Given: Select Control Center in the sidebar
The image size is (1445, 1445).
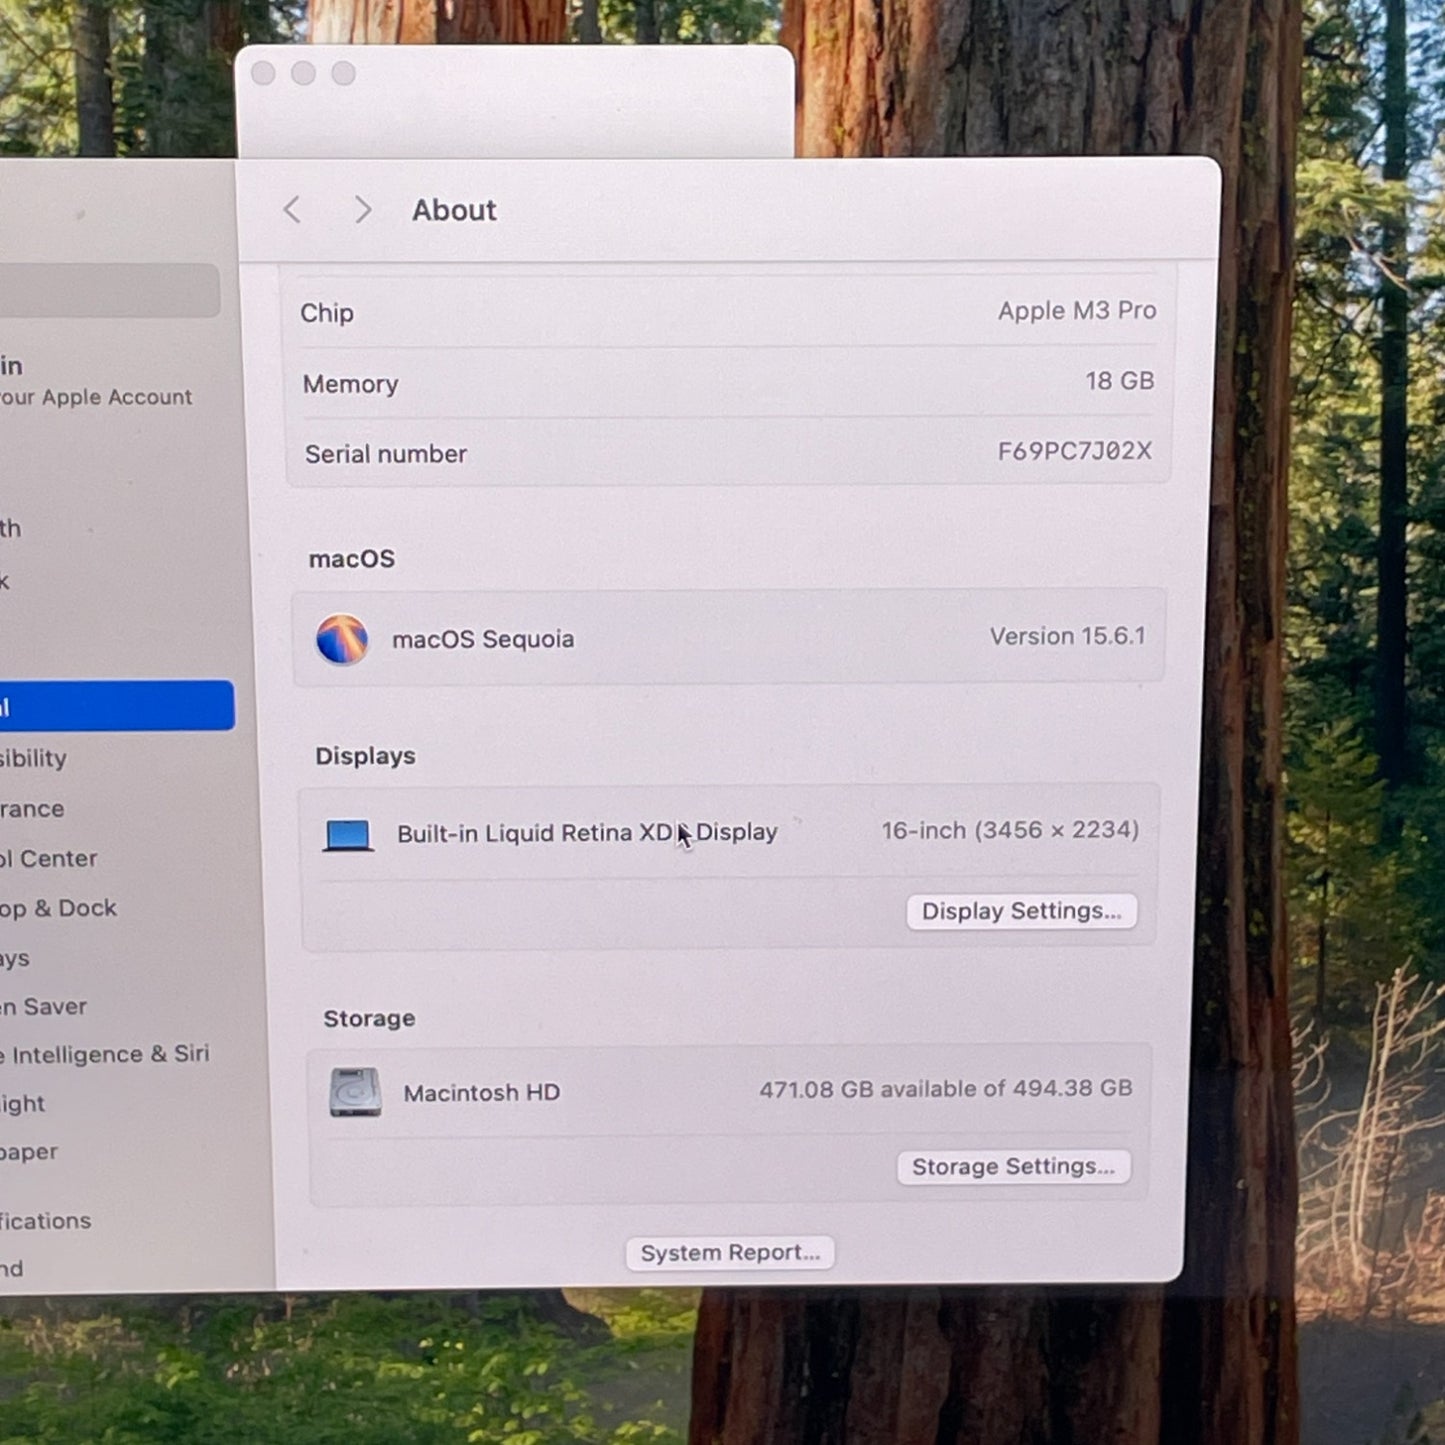Looking at the screenshot, I should coord(50,858).
